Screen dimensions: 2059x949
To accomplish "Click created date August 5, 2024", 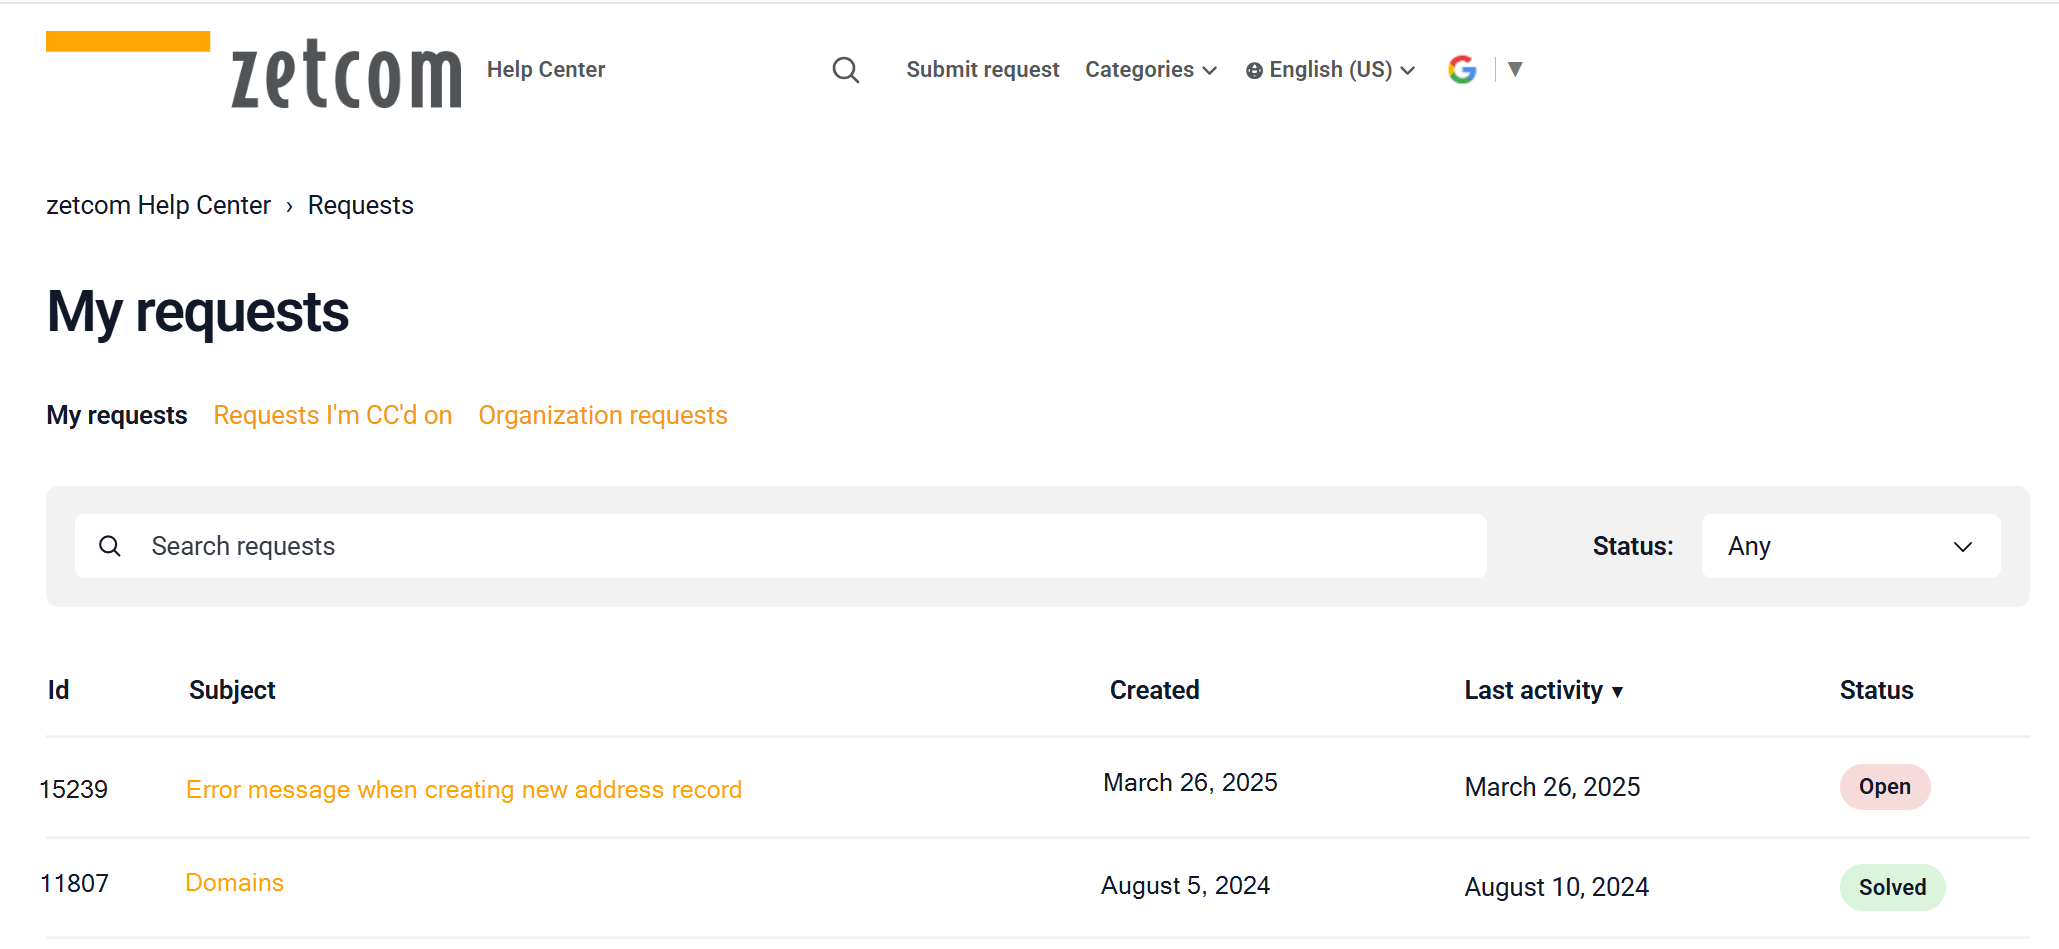I will (x=1185, y=886).
